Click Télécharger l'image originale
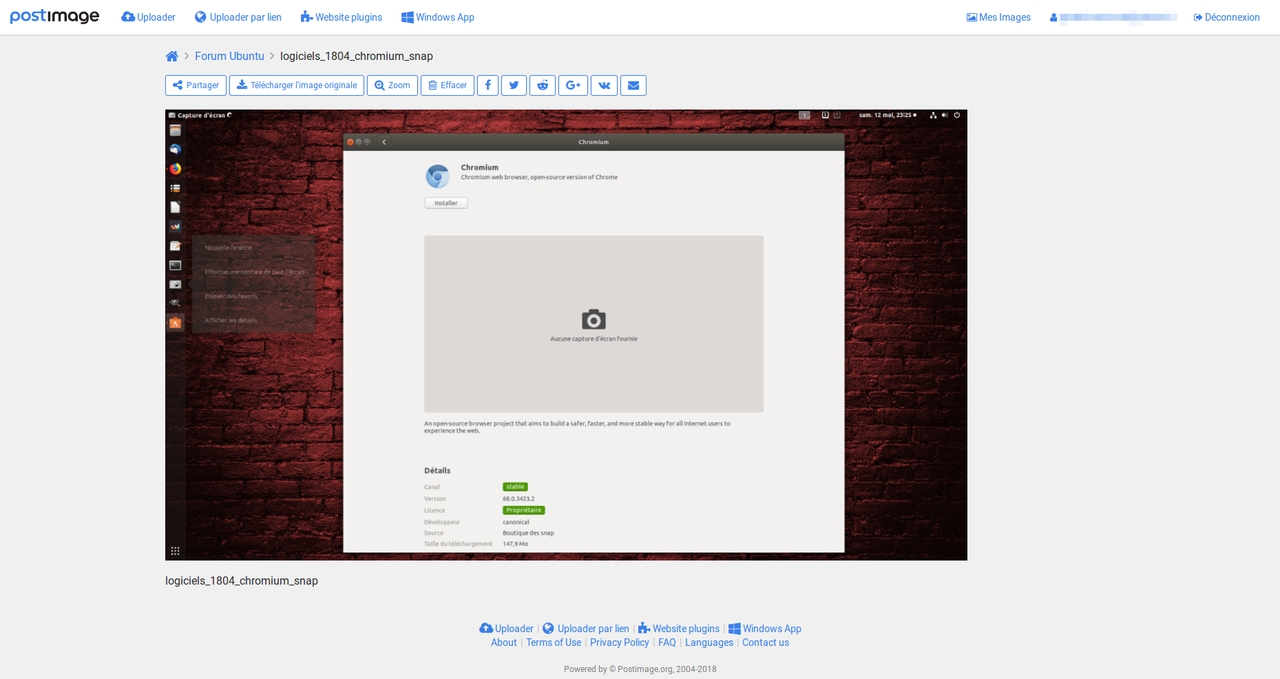Screen dimensions: 1280x679 coord(296,85)
